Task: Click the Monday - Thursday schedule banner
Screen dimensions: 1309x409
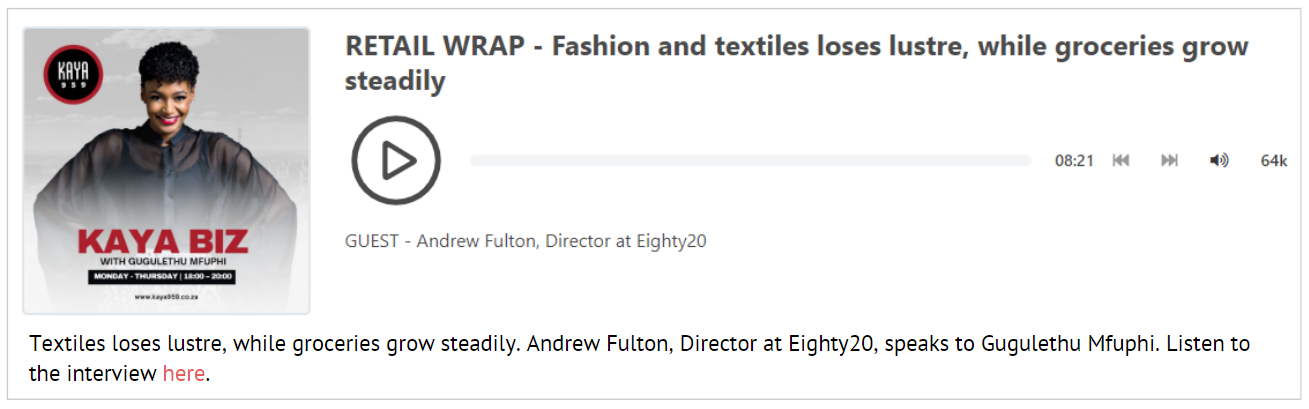Action: tap(165, 277)
